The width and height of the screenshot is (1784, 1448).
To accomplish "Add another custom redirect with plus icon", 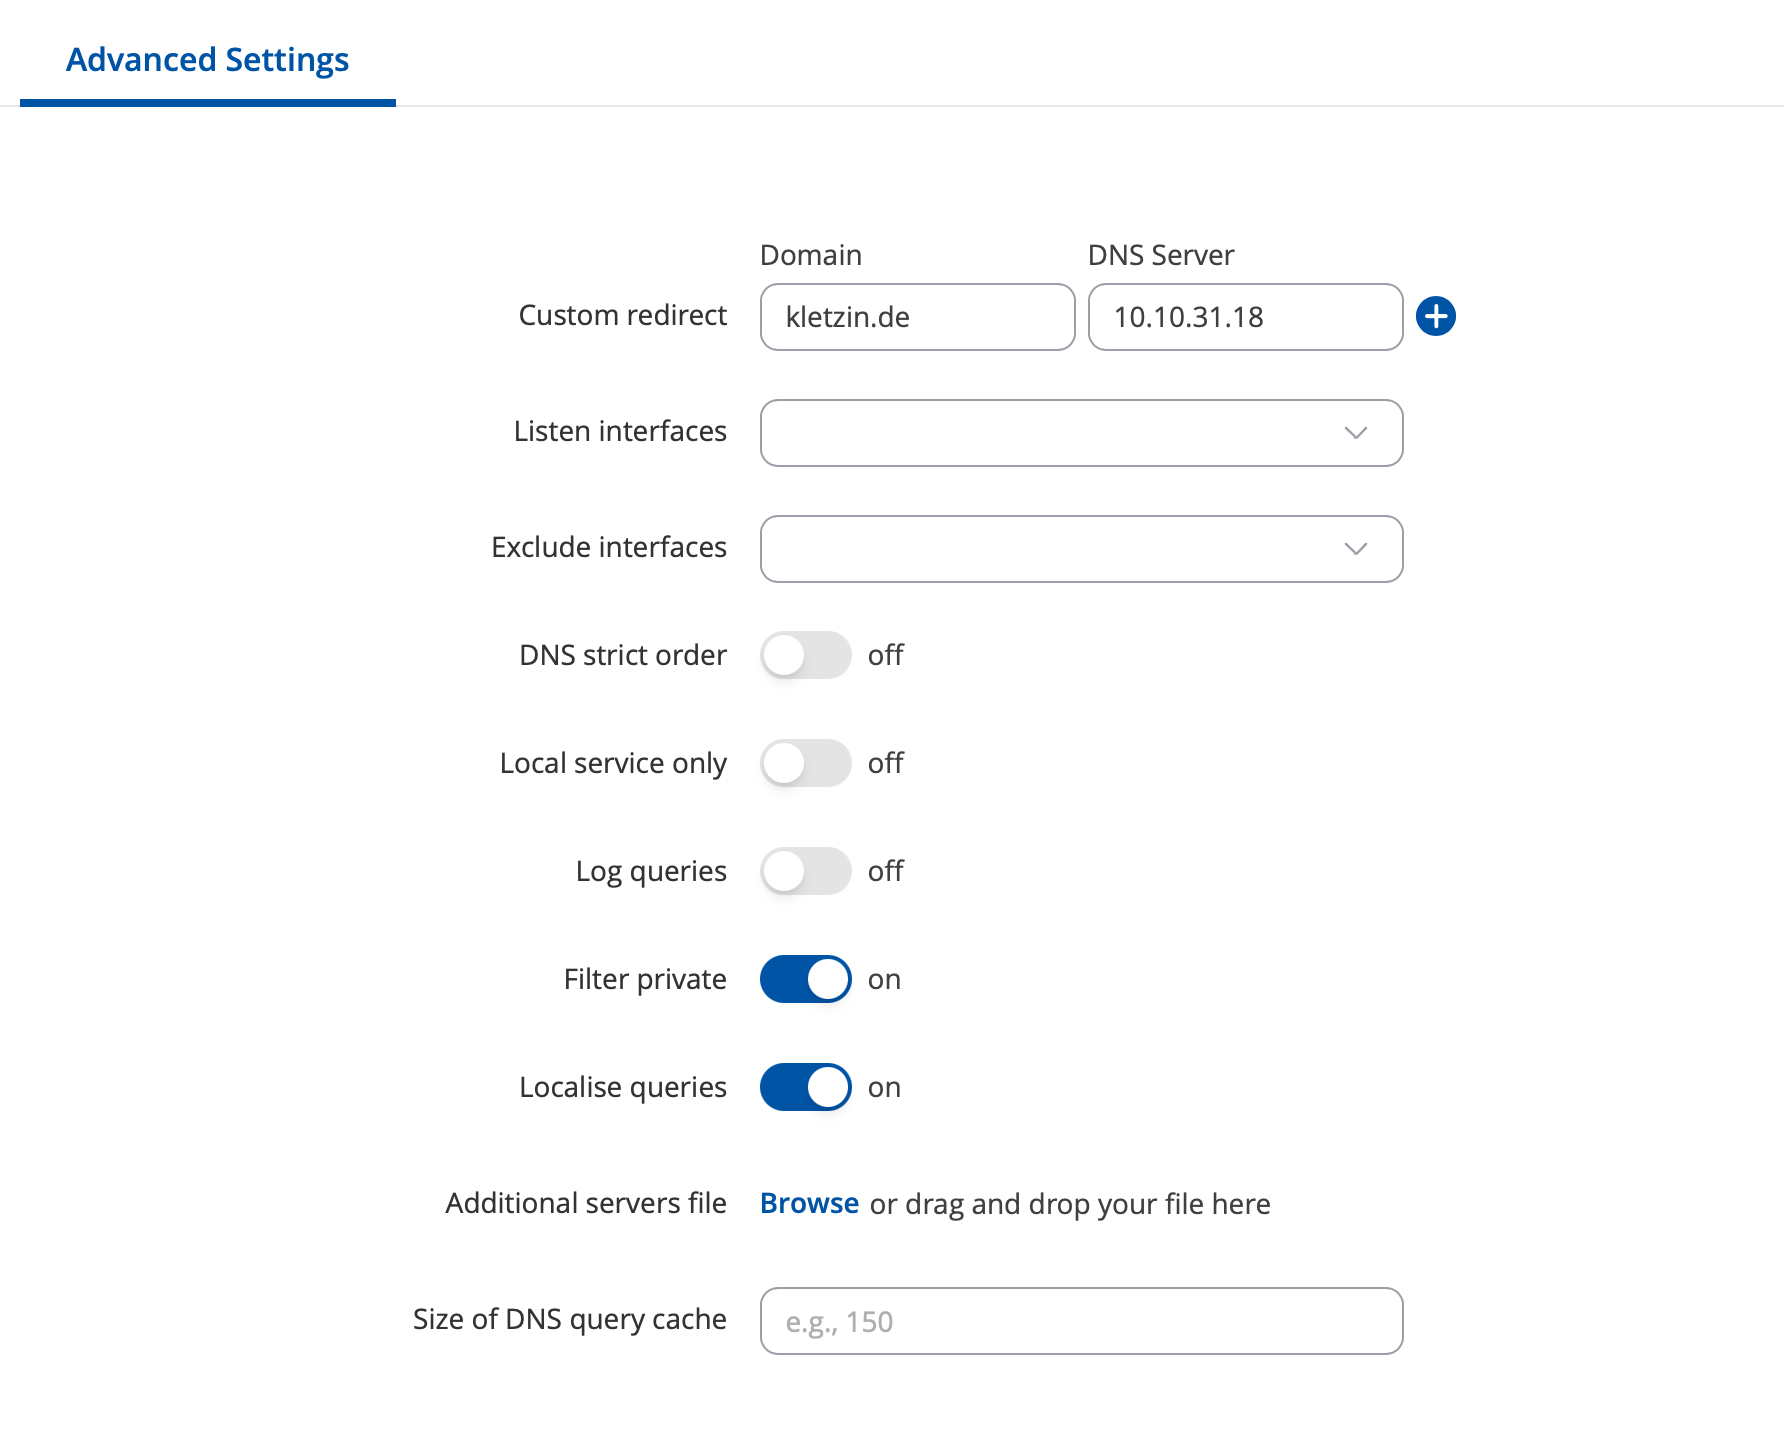I will click(1435, 317).
